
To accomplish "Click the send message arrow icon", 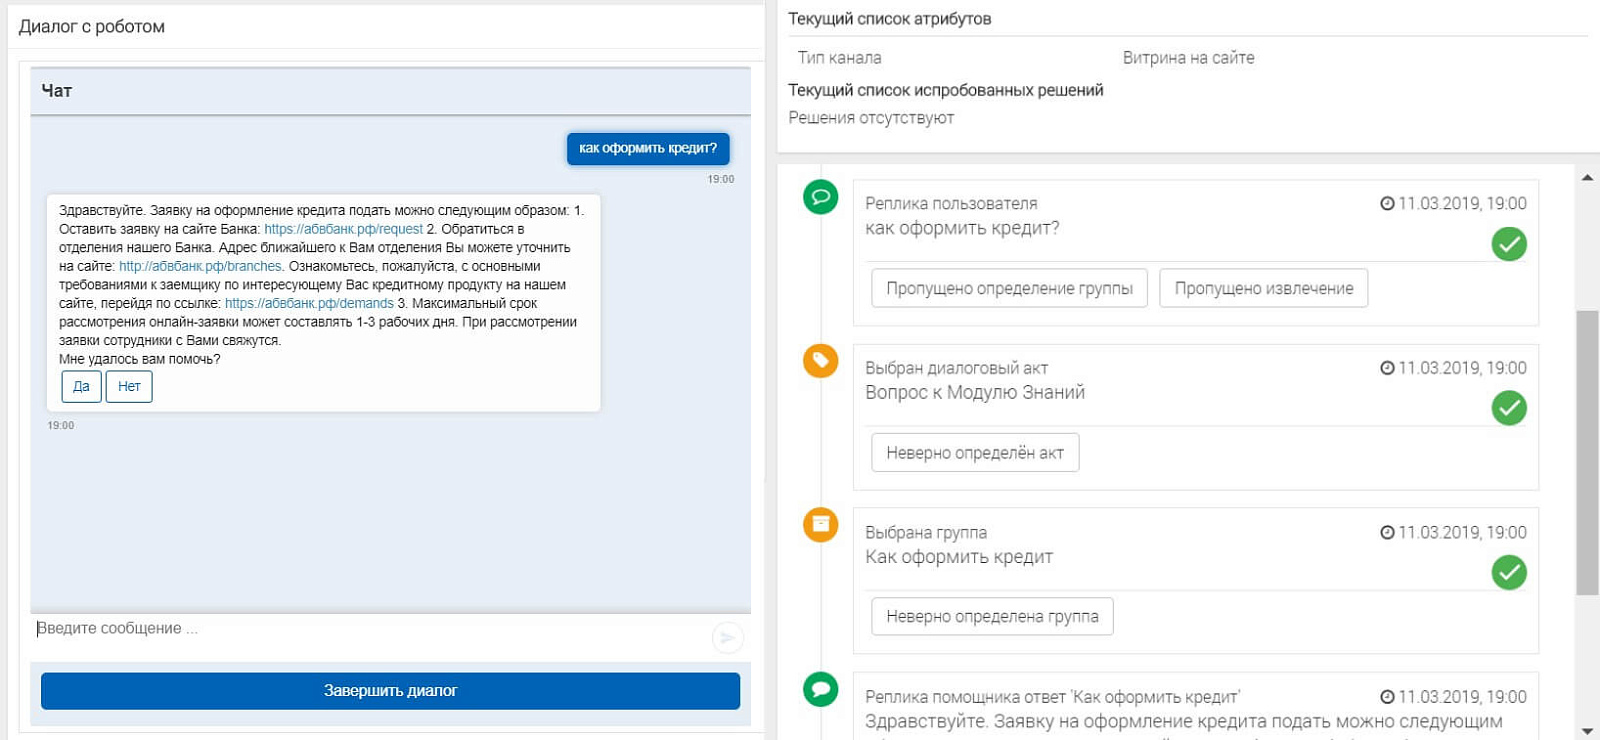I will click(x=727, y=637).
